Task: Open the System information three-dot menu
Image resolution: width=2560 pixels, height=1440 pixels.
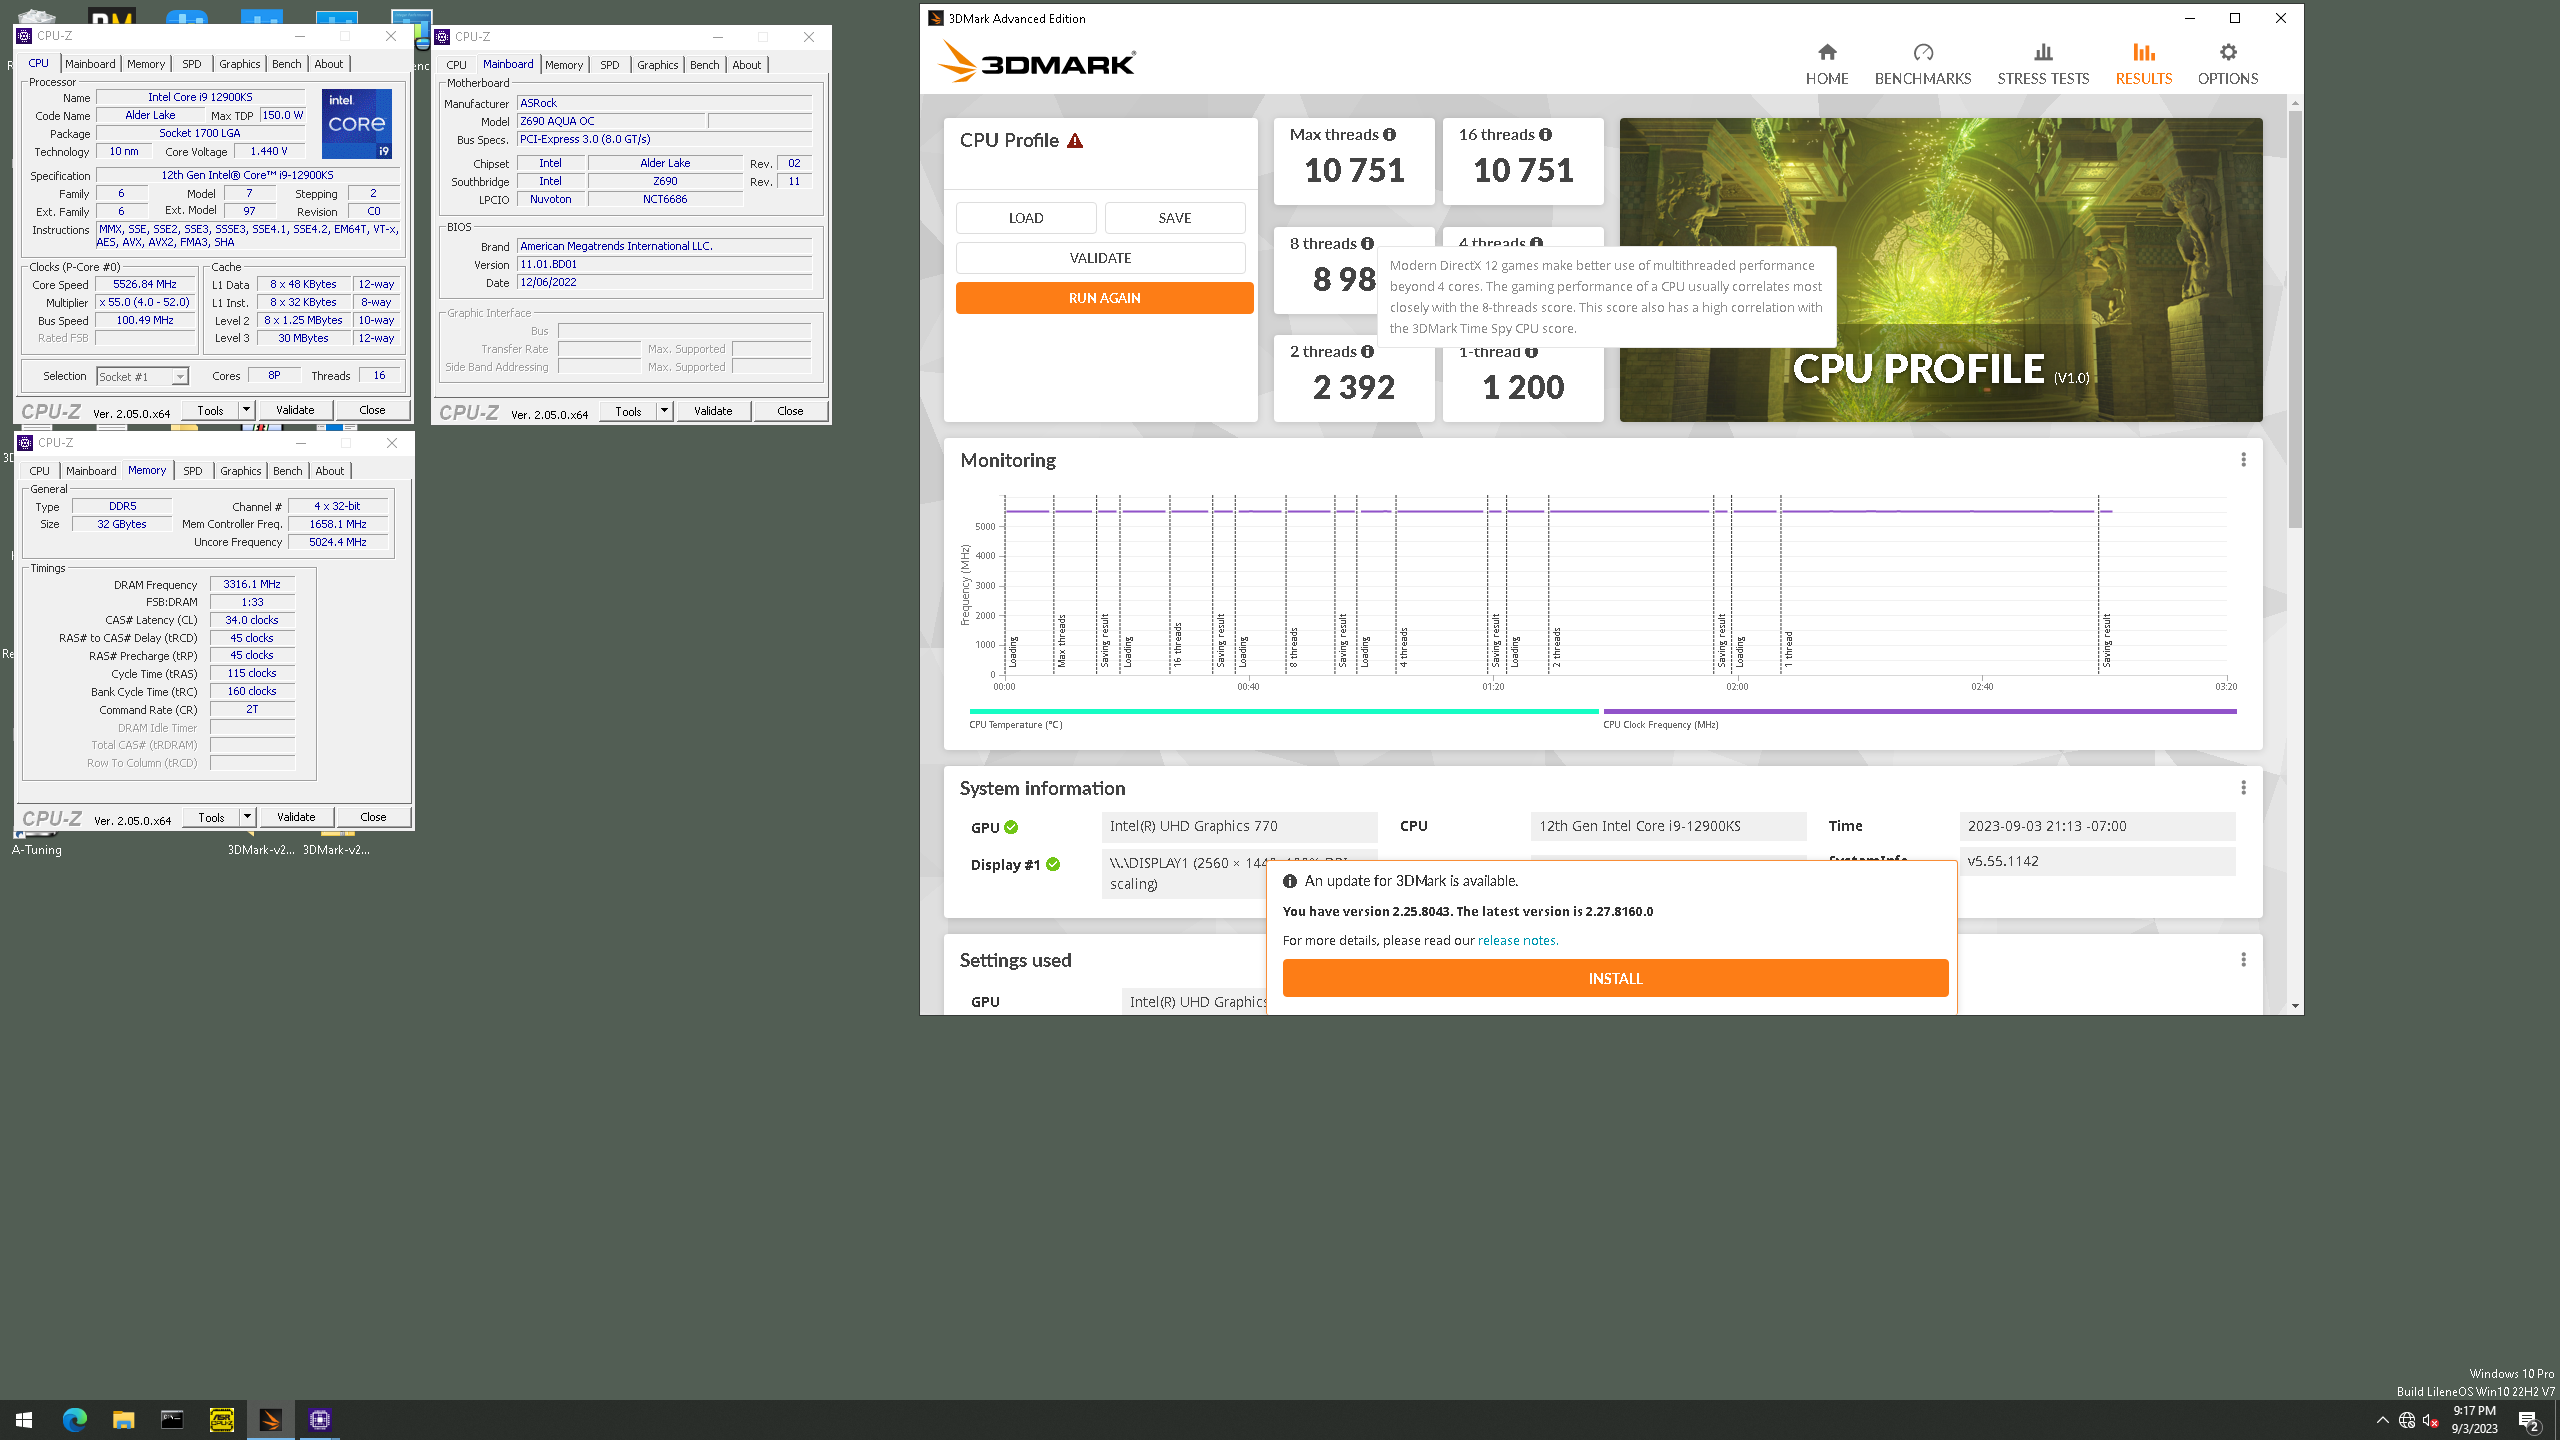Action: tap(2243, 788)
